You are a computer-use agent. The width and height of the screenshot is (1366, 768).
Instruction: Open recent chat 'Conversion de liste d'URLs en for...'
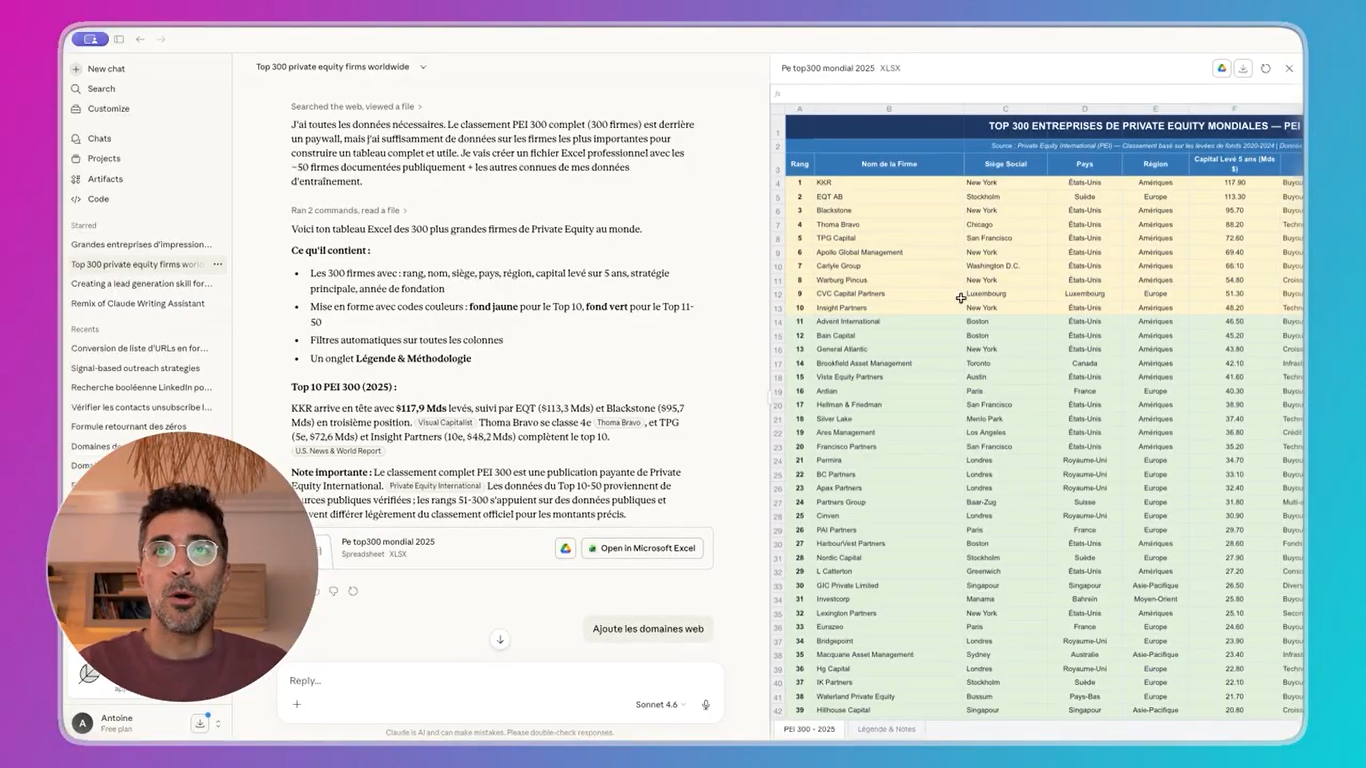click(140, 348)
